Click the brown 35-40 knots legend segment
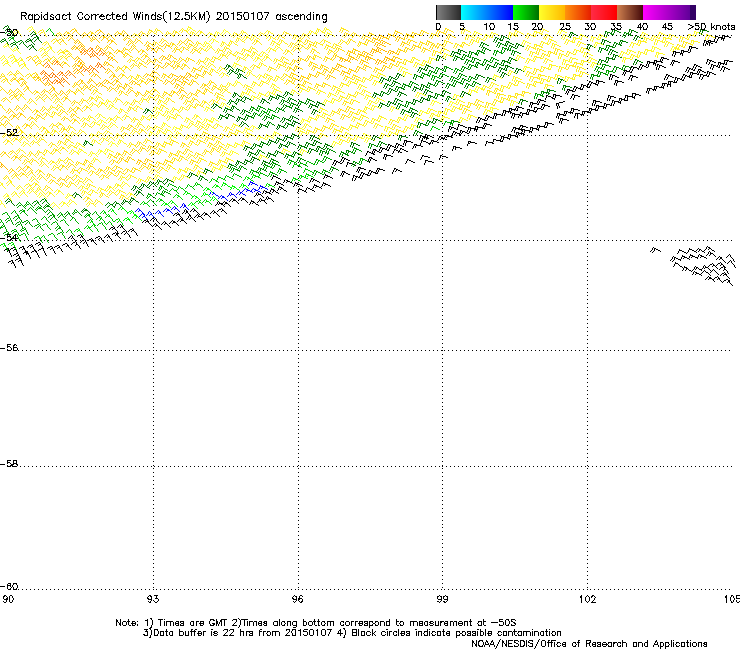The width and height of the screenshot is (740, 650). click(630, 12)
